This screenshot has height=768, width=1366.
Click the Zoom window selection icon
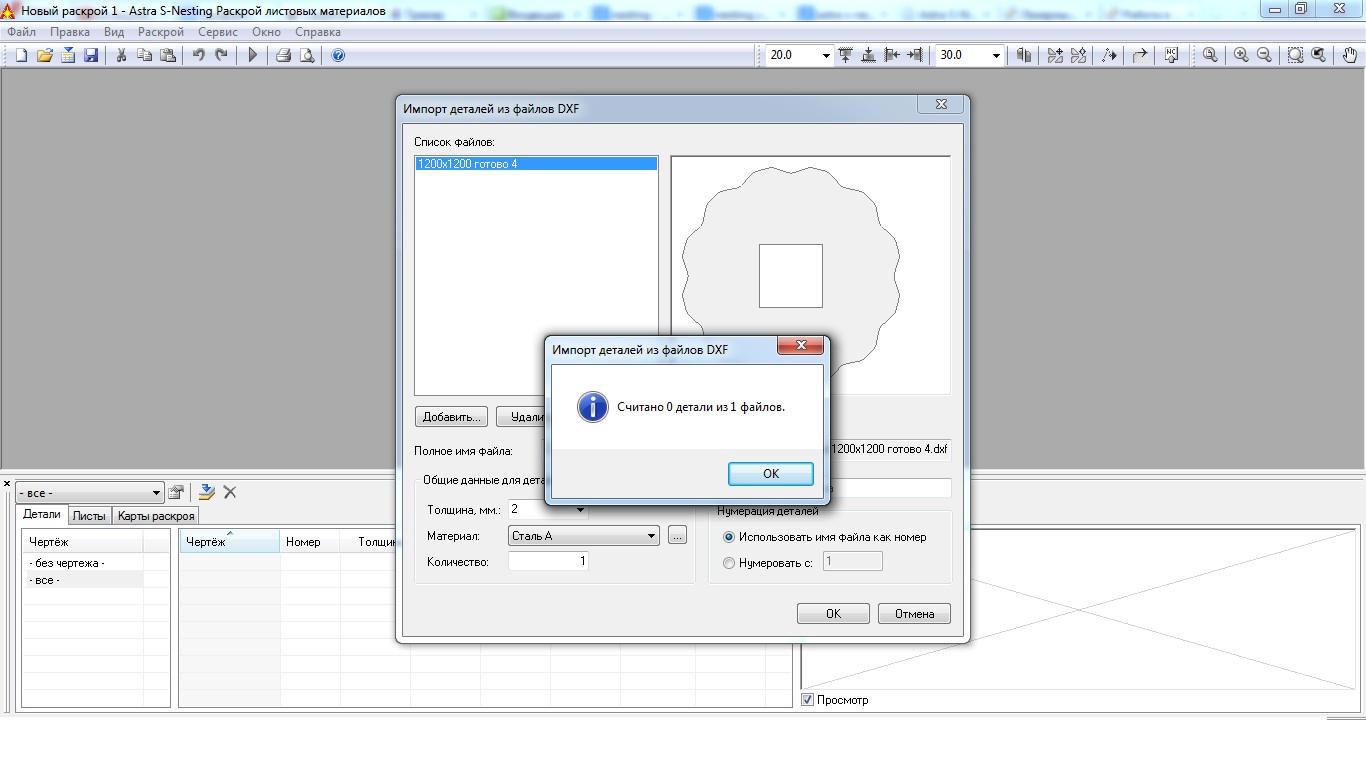pos(1295,56)
